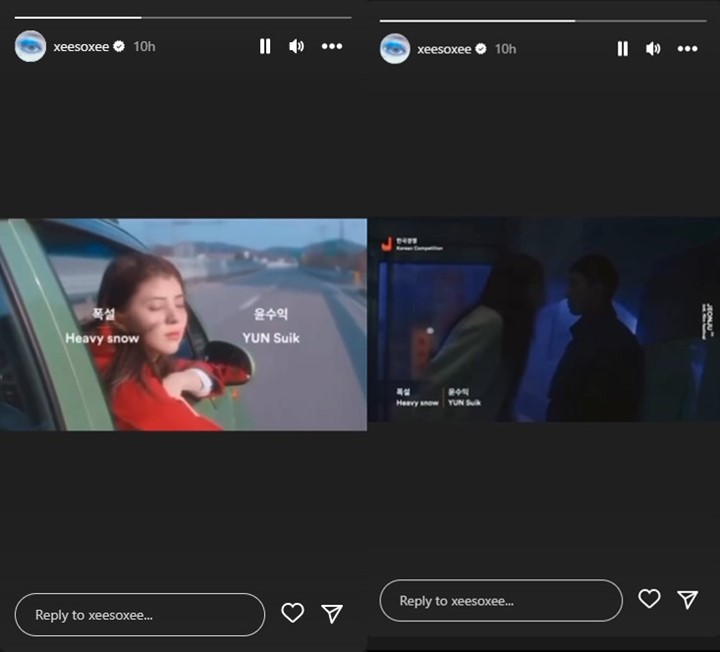Pause the left xeesoxee story
Viewport: 720px width, 652px height.
pyautogui.click(x=265, y=46)
